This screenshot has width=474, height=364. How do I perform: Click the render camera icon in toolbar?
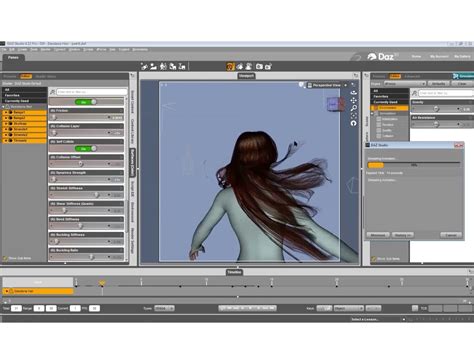tap(259, 67)
